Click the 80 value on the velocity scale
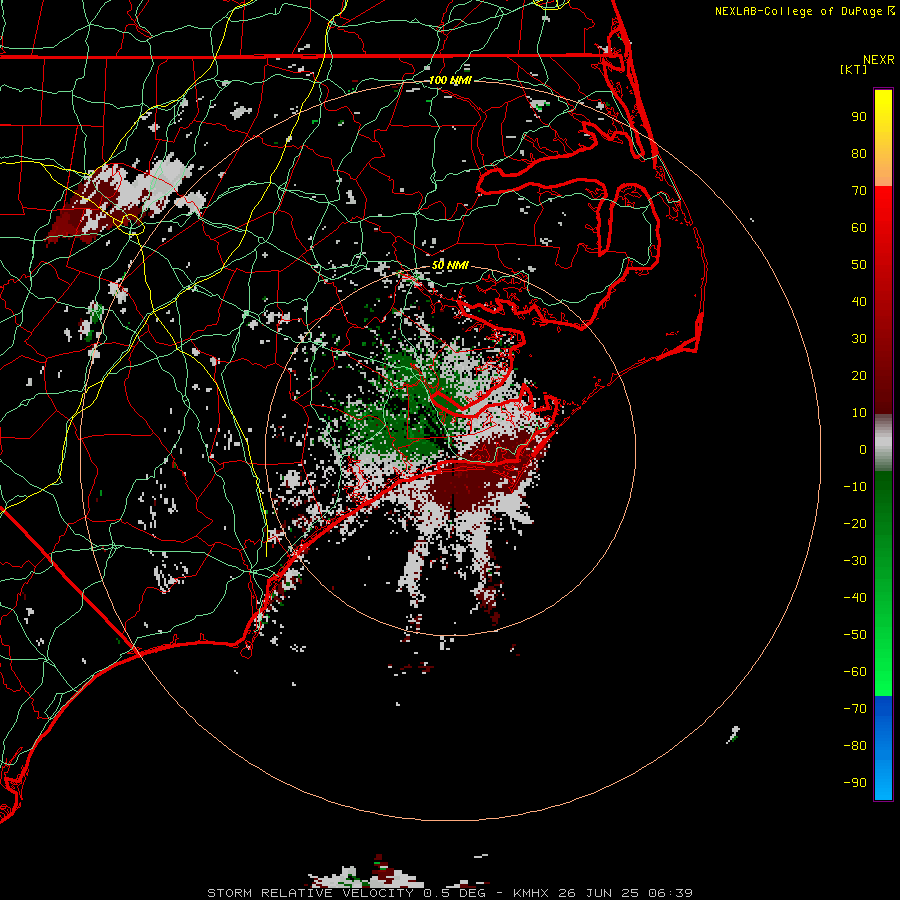The width and height of the screenshot is (900, 900). [859, 153]
